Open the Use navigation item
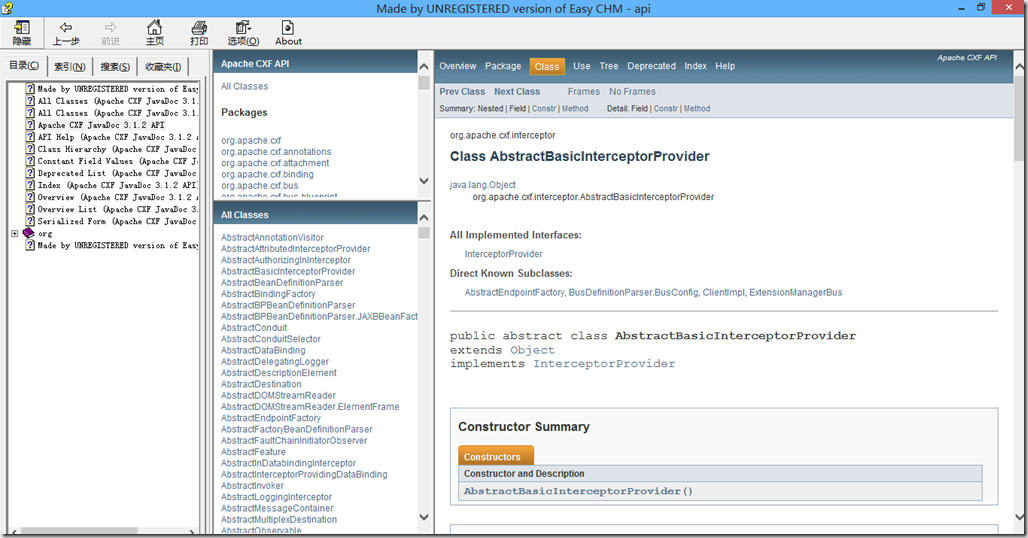 (x=582, y=66)
